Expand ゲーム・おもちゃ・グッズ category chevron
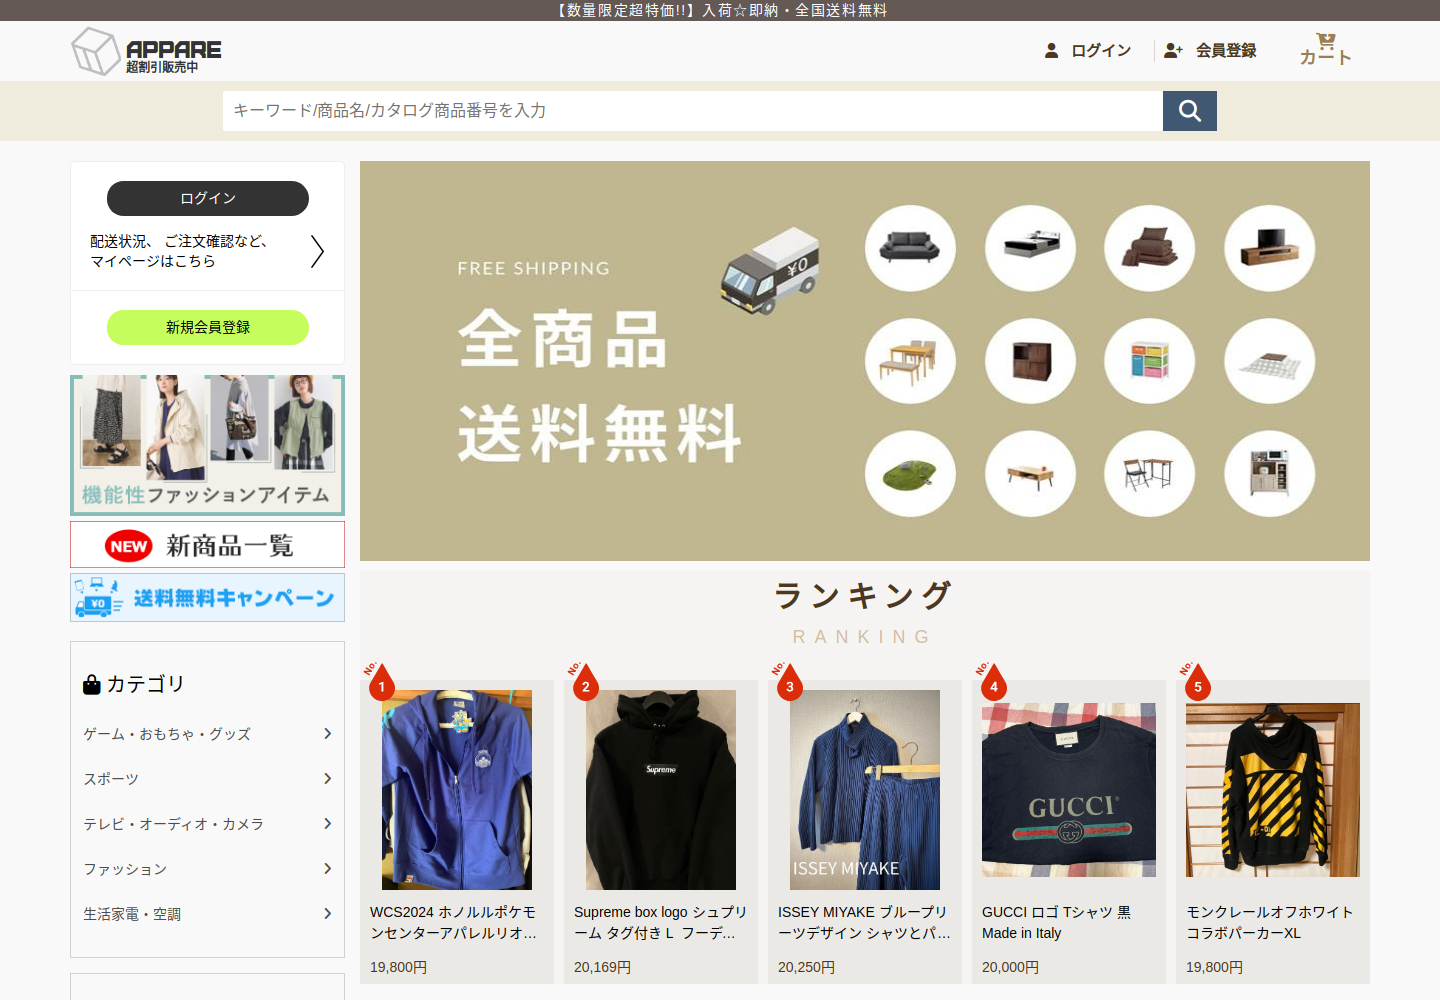This screenshot has height=1000, width=1440. (327, 734)
